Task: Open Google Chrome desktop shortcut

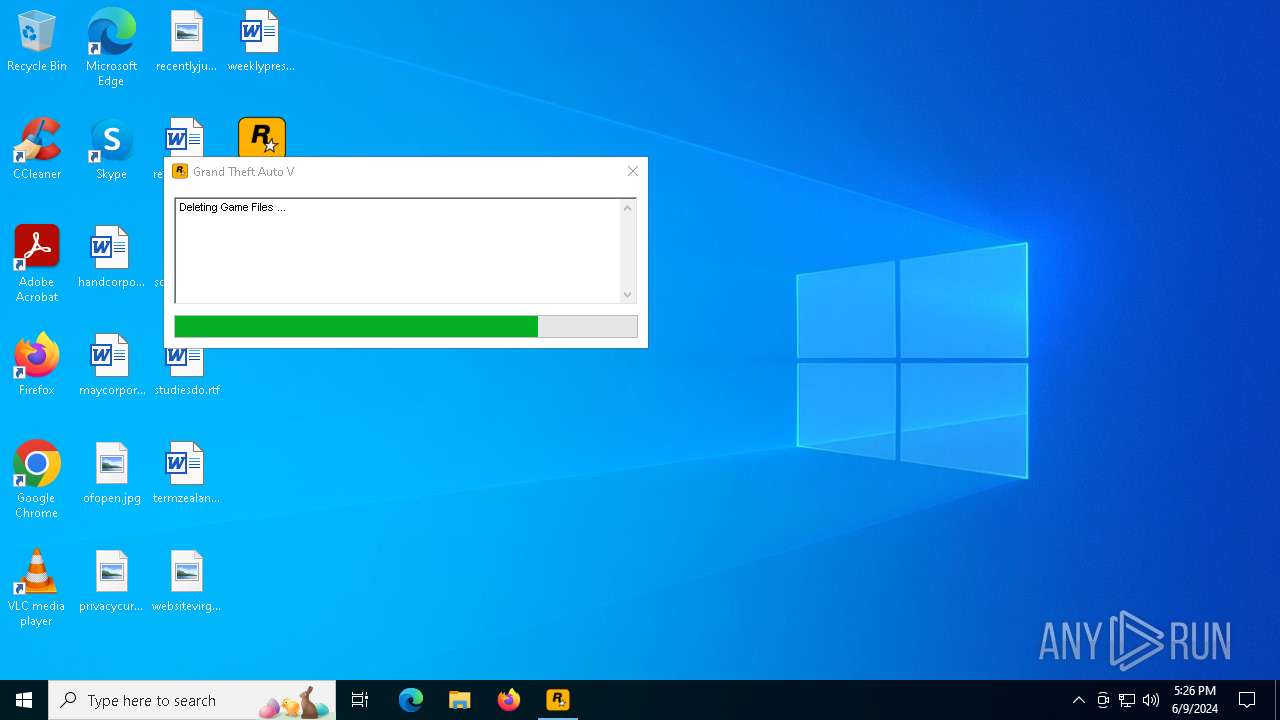Action: click(x=37, y=480)
